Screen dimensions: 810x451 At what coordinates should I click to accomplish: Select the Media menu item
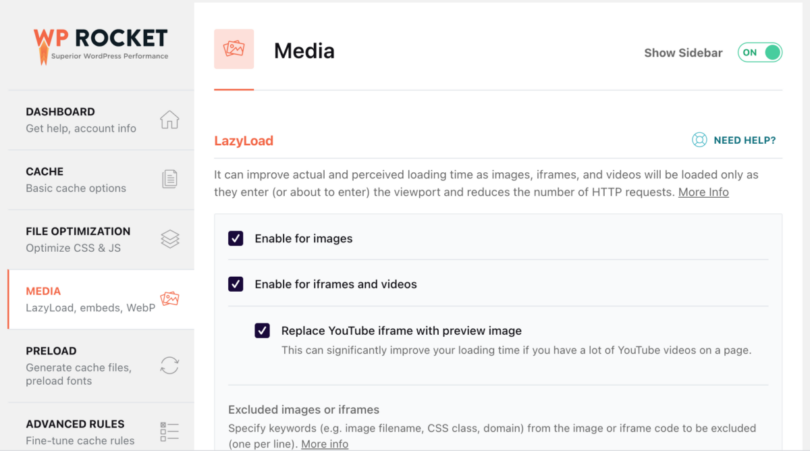(x=101, y=299)
